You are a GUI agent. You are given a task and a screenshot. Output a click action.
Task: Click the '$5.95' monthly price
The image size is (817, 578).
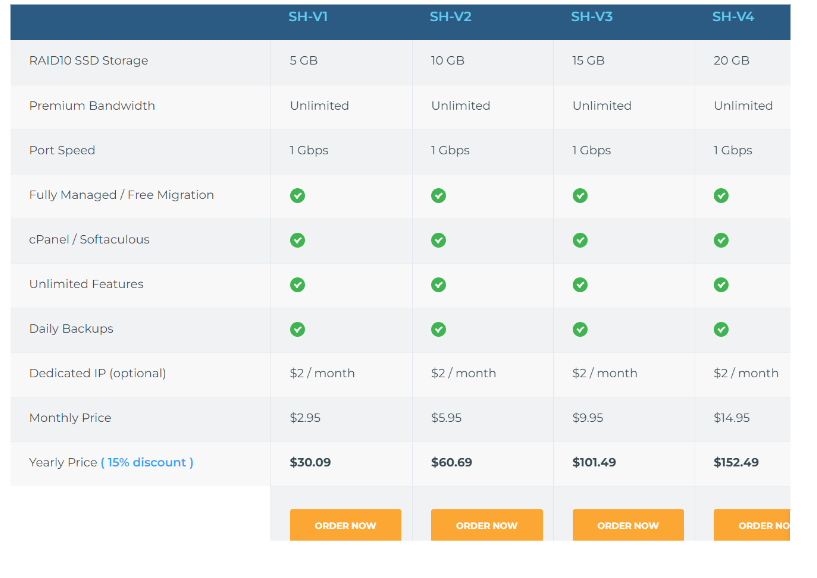coord(447,418)
